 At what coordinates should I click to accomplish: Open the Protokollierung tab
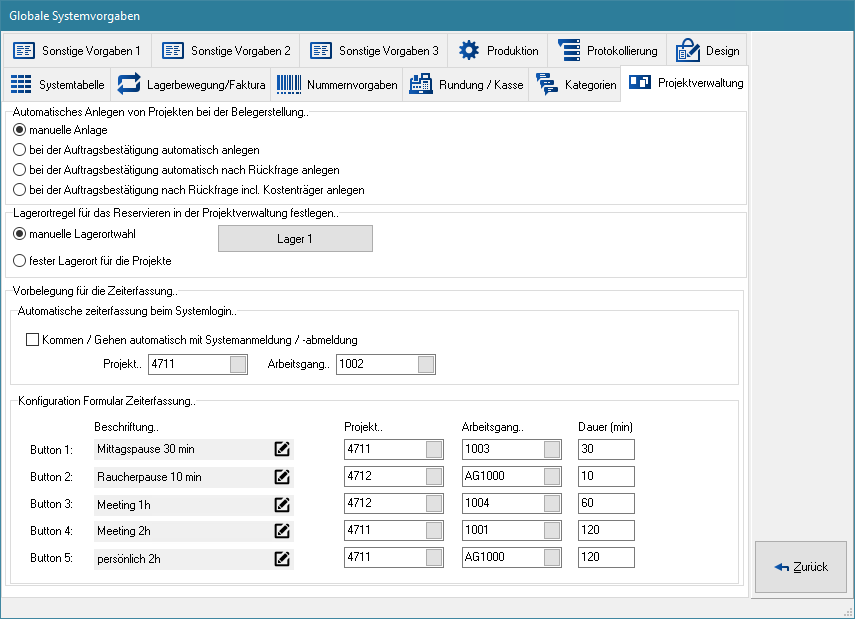coord(607,50)
